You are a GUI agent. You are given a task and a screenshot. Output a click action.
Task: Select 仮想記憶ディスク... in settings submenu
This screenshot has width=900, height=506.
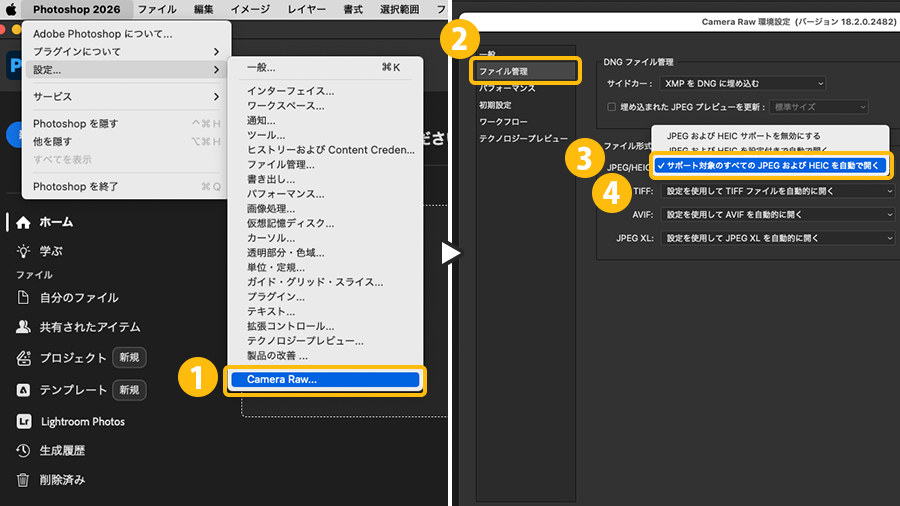(x=325, y=223)
